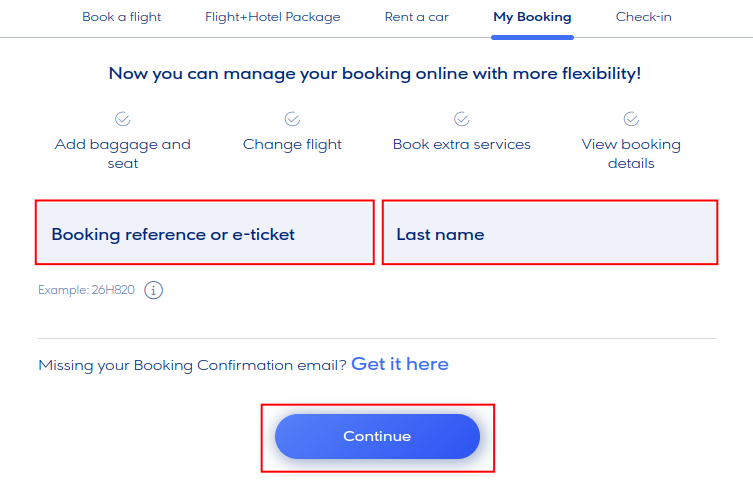
Task: Click the checkmark icon above Change flight
Action: click(x=292, y=119)
